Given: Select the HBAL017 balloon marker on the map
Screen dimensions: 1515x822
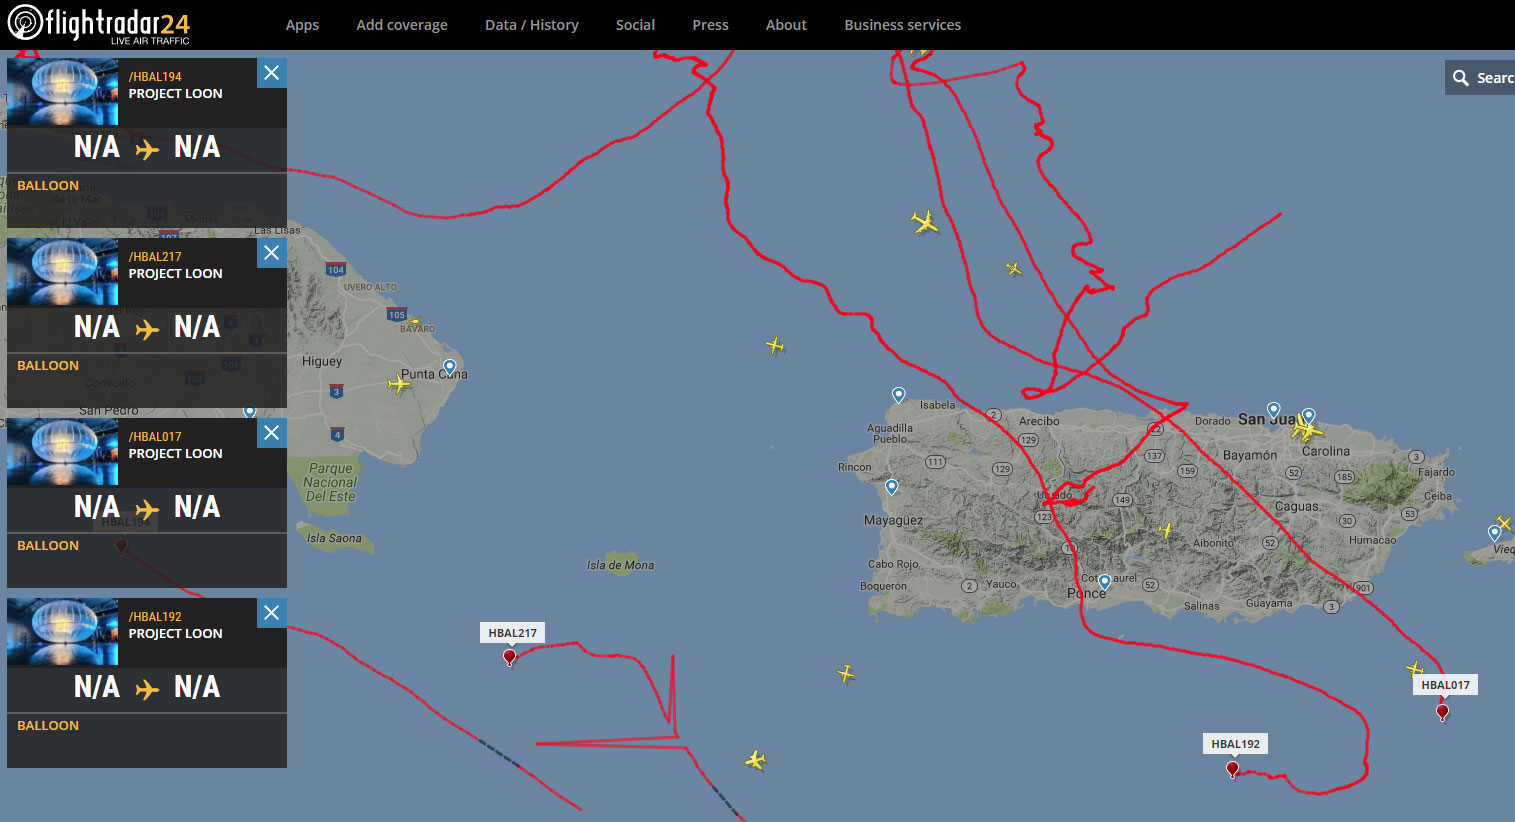Looking at the screenshot, I should (1442, 712).
